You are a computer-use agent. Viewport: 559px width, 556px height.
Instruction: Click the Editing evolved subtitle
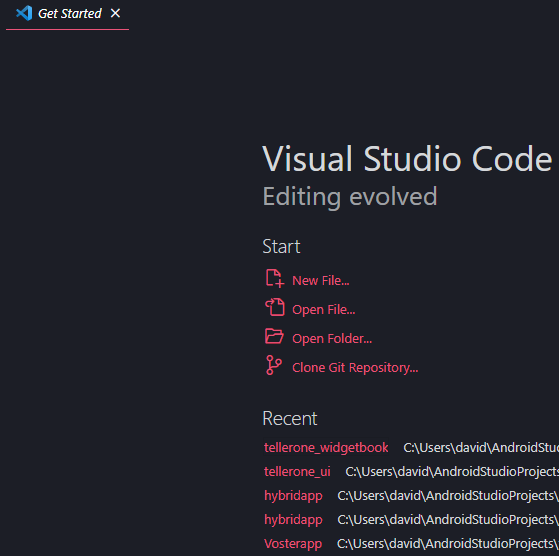pyautogui.click(x=350, y=197)
